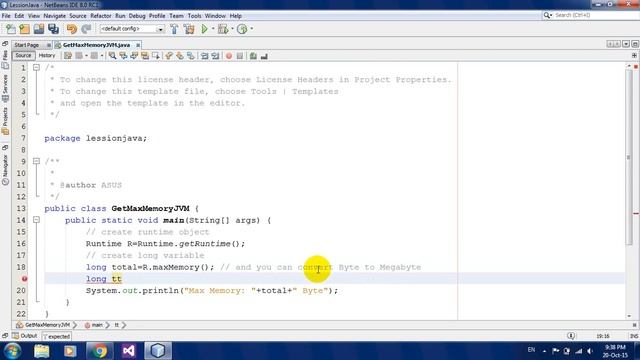Open the Projects side panel

[5, 121]
